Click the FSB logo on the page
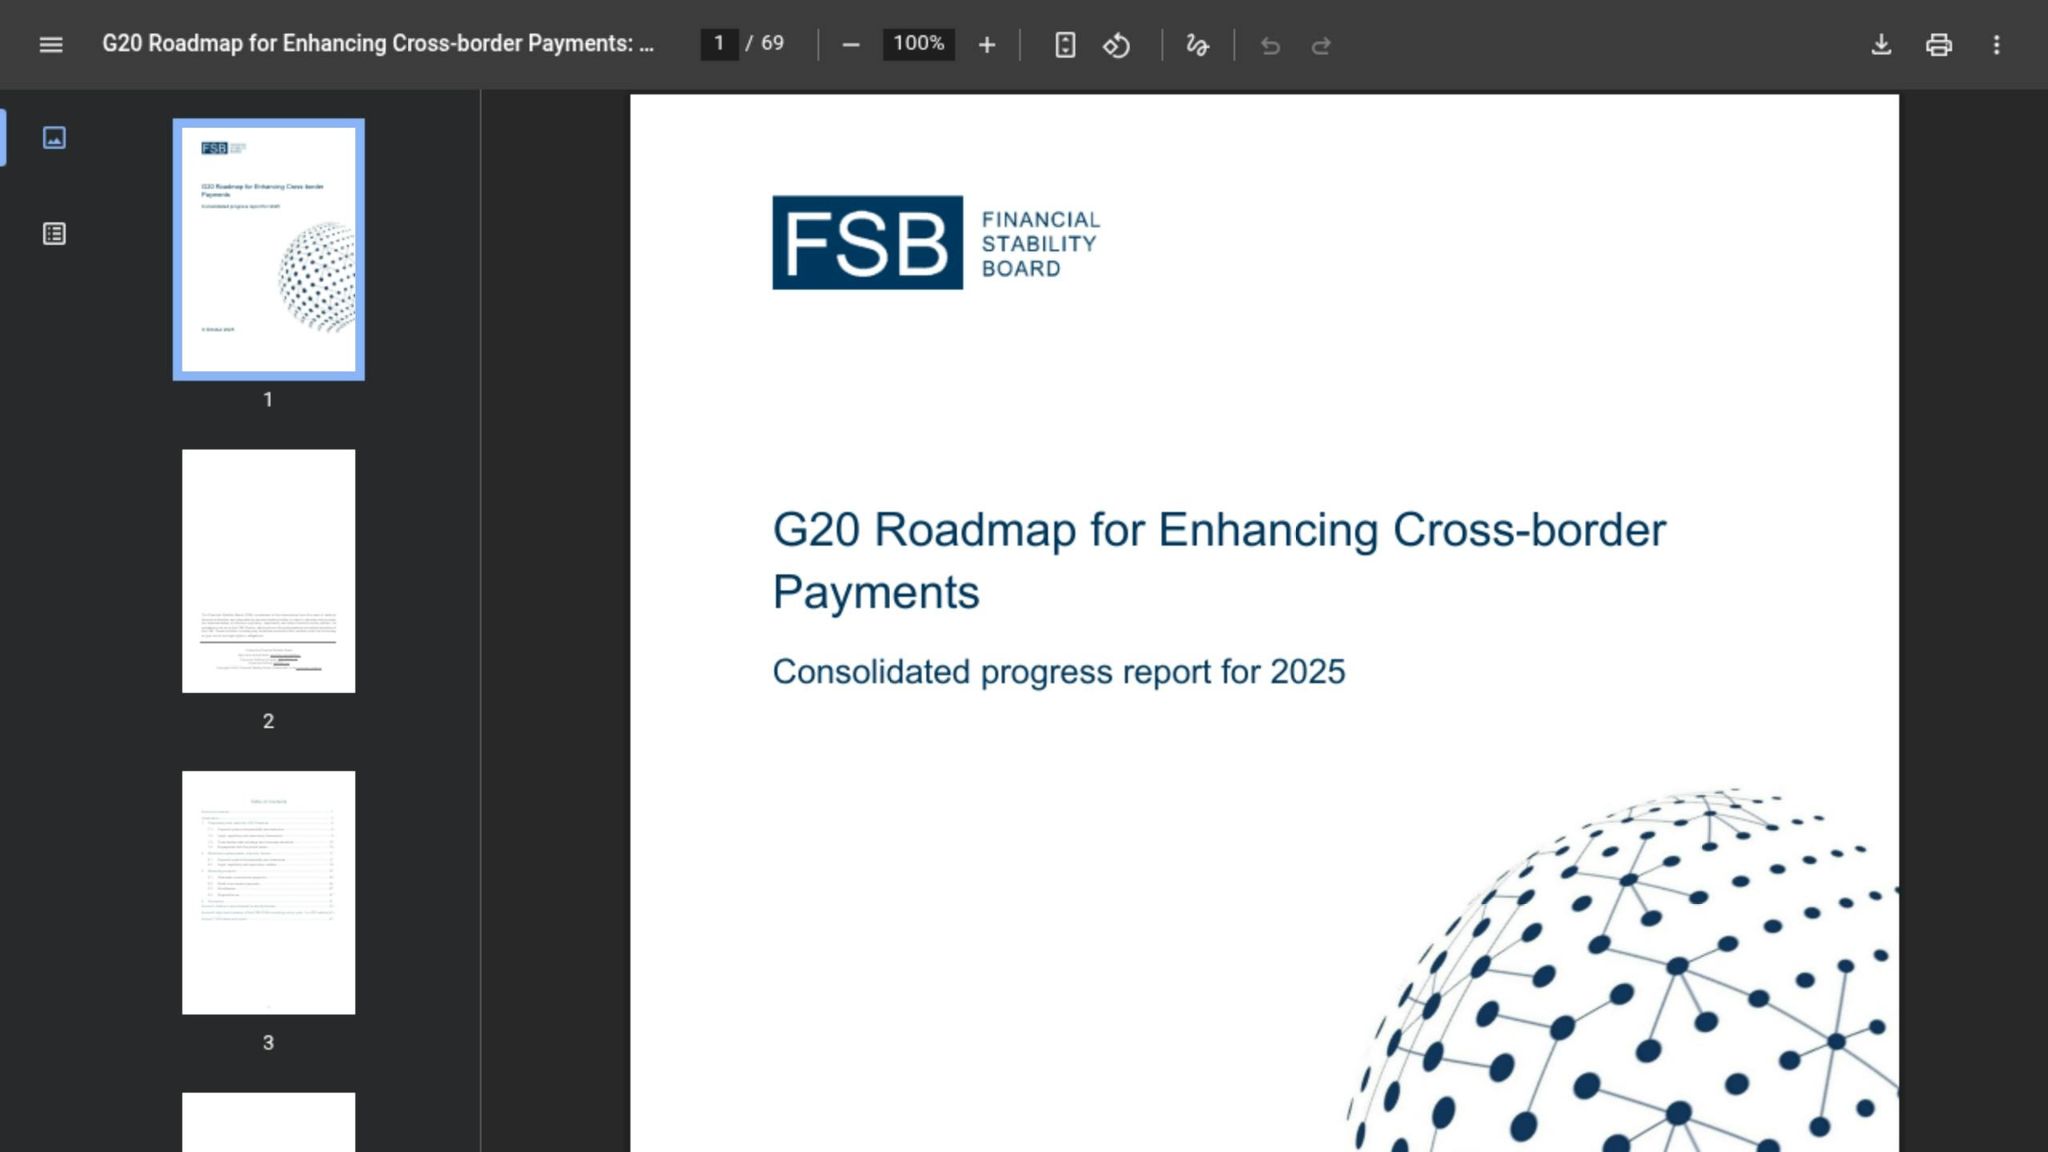This screenshot has height=1152, width=2048. click(x=867, y=242)
